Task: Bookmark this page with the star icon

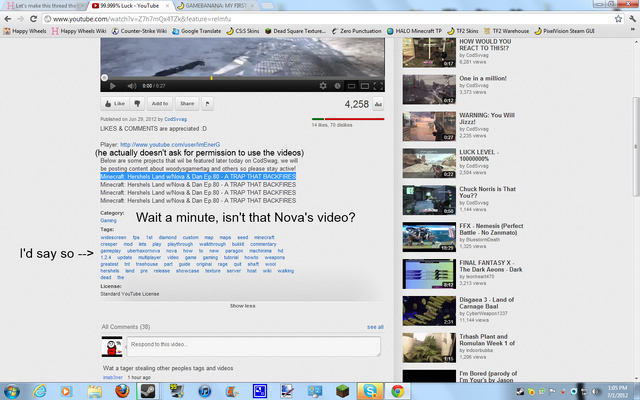Action: tap(618, 19)
